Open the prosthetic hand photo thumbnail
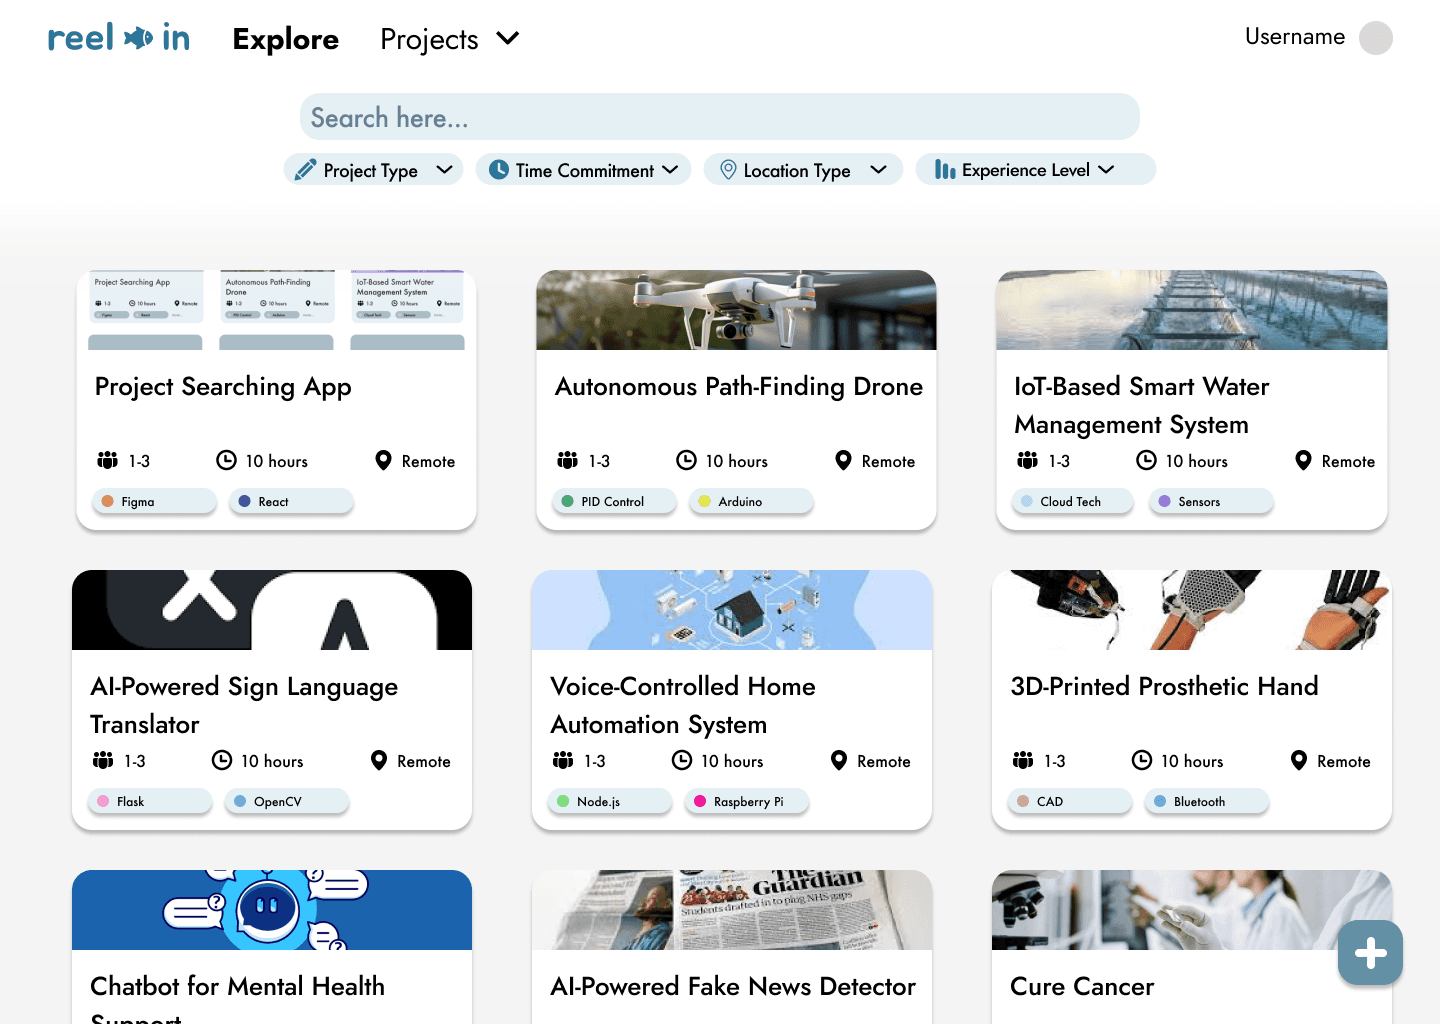 pos(1192,610)
